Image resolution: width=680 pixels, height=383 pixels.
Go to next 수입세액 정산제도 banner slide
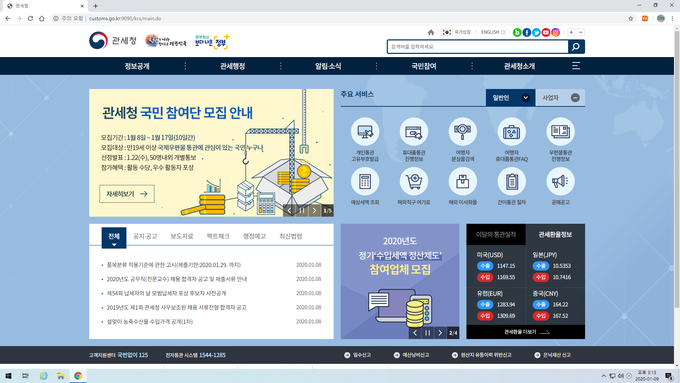click(440, 333)
